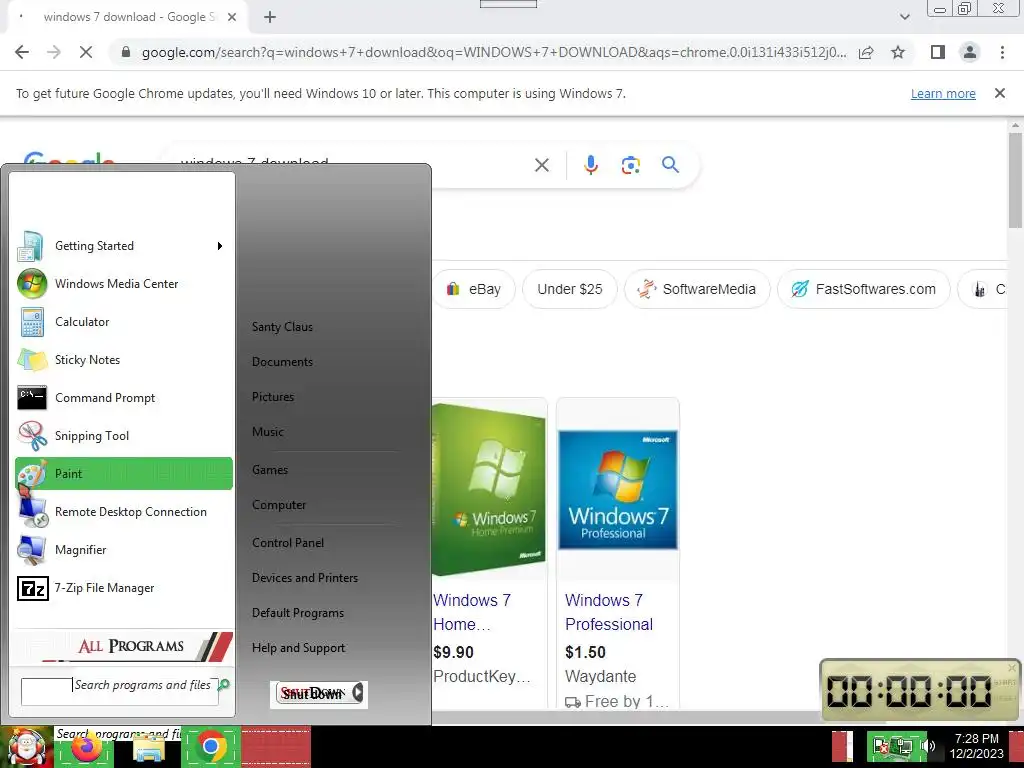Click the volume speaker tray icon
This screenshot has height=768, width=1024.
pos(927,746)
